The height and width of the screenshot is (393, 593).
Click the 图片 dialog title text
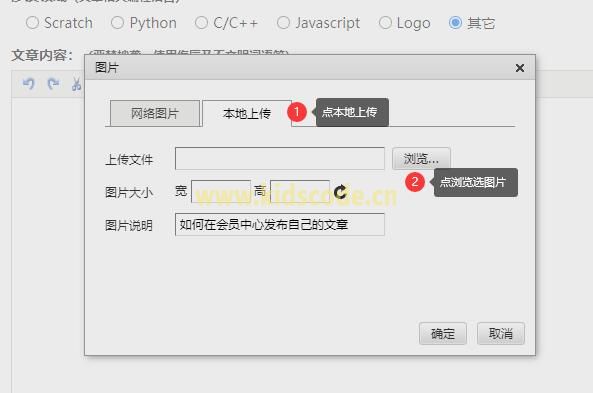coord(107,68)
